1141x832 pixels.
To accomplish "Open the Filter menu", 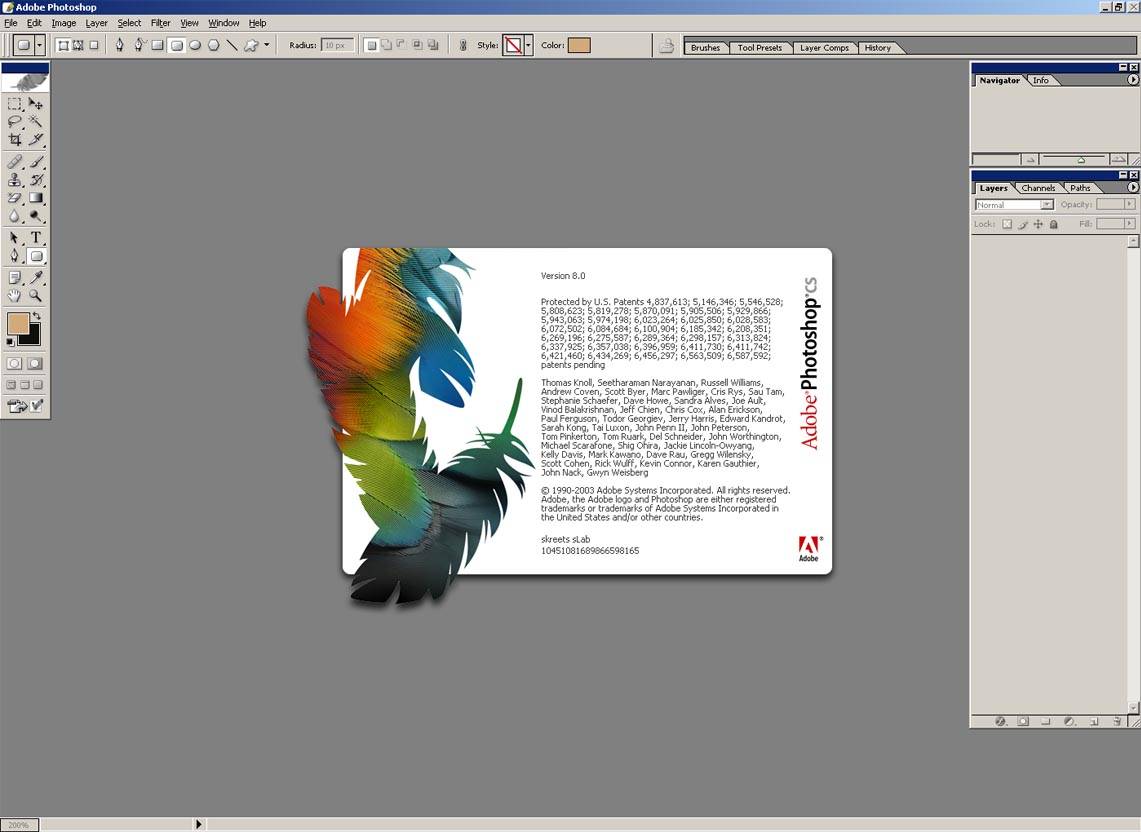I will point(161,23).
